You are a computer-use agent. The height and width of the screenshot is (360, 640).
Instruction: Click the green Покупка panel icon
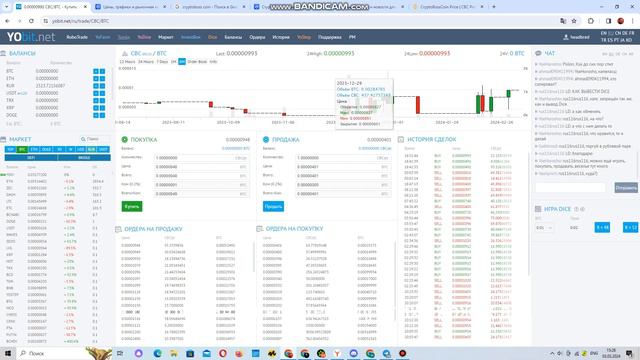[124, 140]
